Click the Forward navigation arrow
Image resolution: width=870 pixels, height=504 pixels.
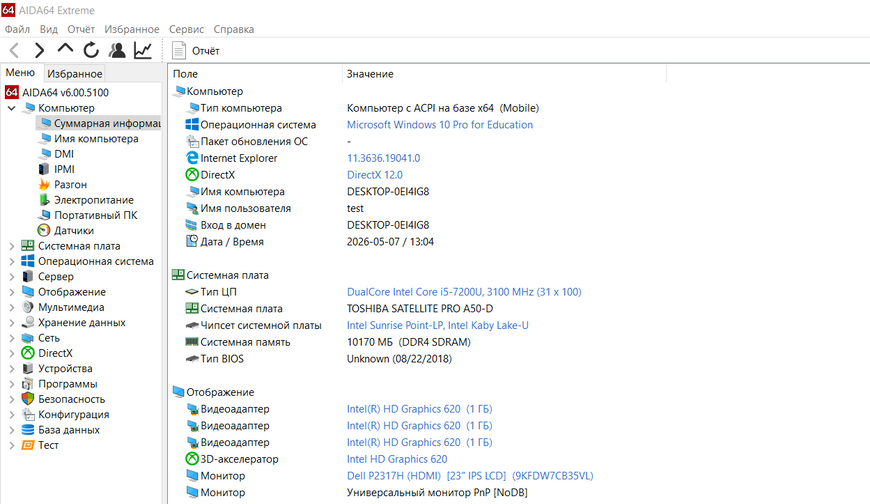[39, 51]
